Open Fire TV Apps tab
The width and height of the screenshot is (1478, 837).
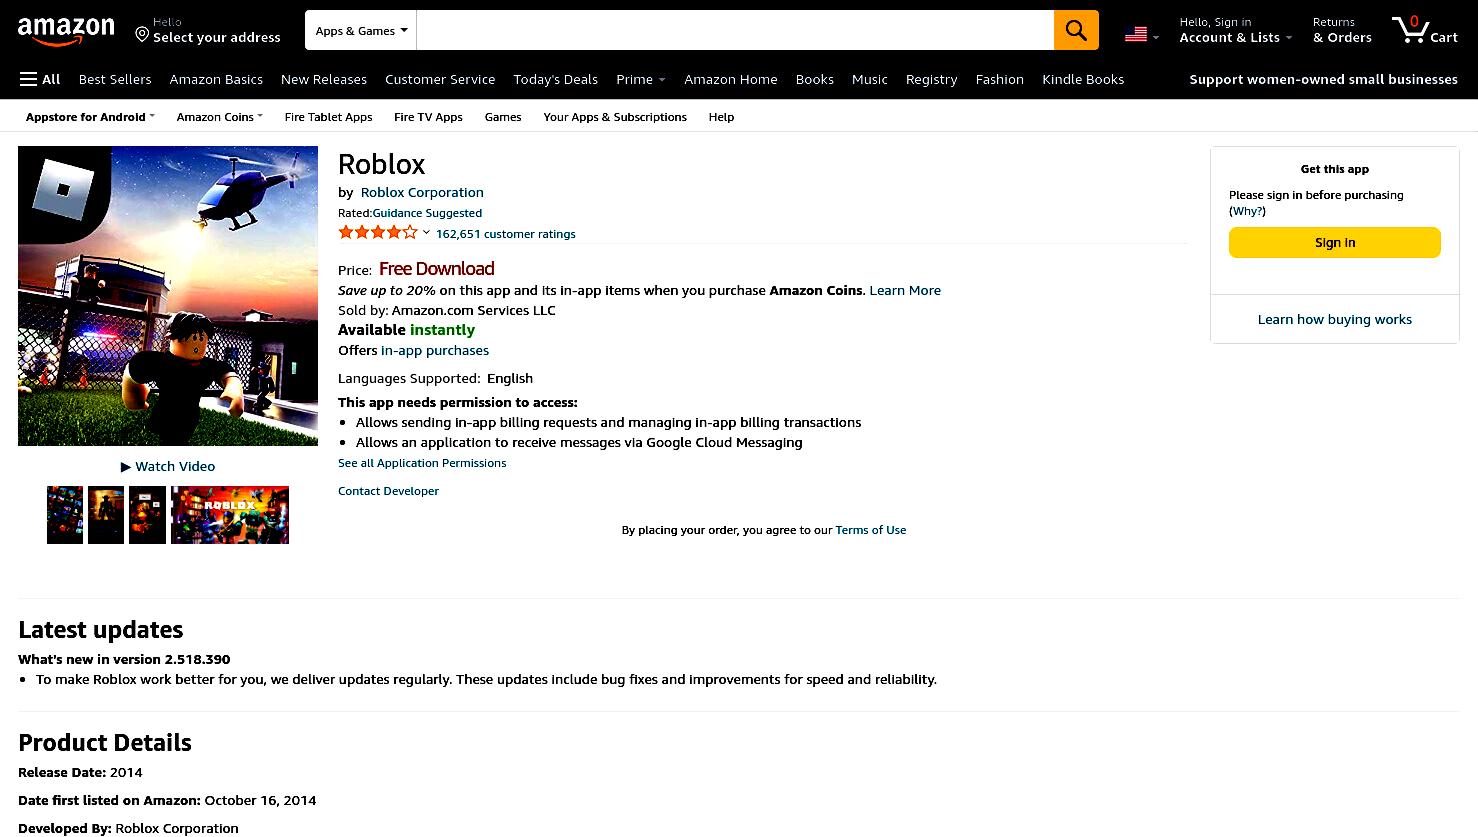[x=428, y=117]
